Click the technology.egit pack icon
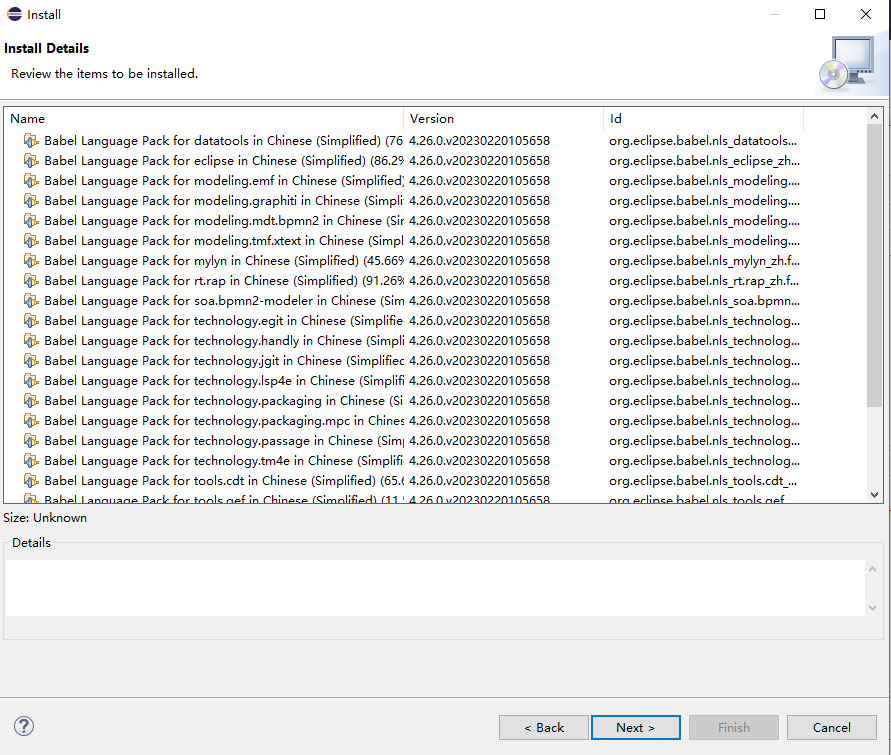The image size is (891, 755). click(31, 320)
